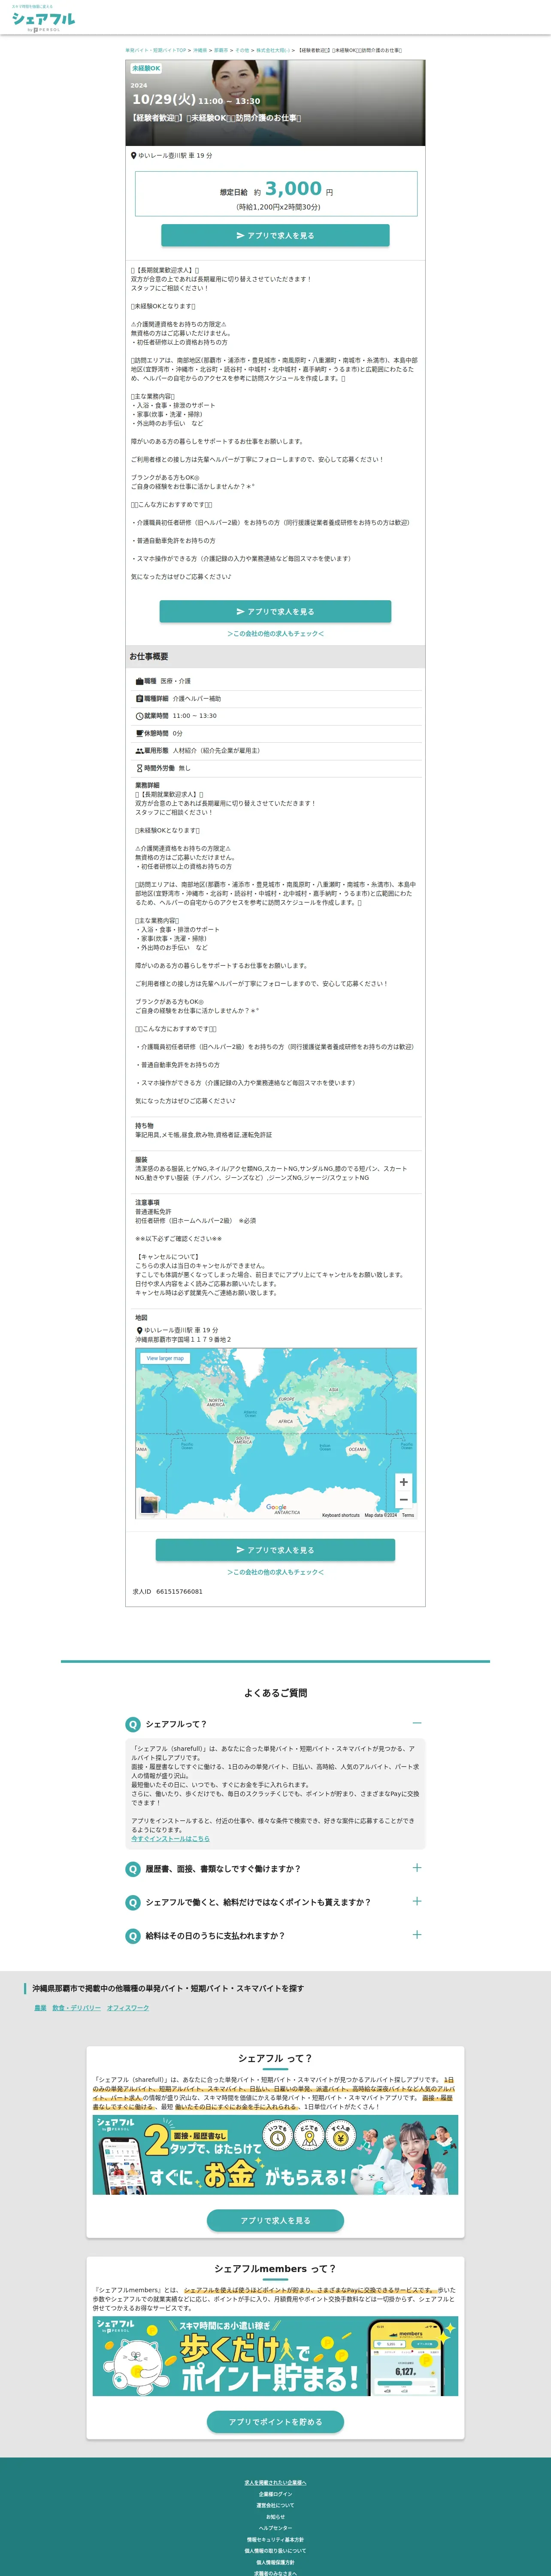Click the document icon beside 職種詳細
The height and width of the screenshot is (2576, 551).
click(140, 699)
